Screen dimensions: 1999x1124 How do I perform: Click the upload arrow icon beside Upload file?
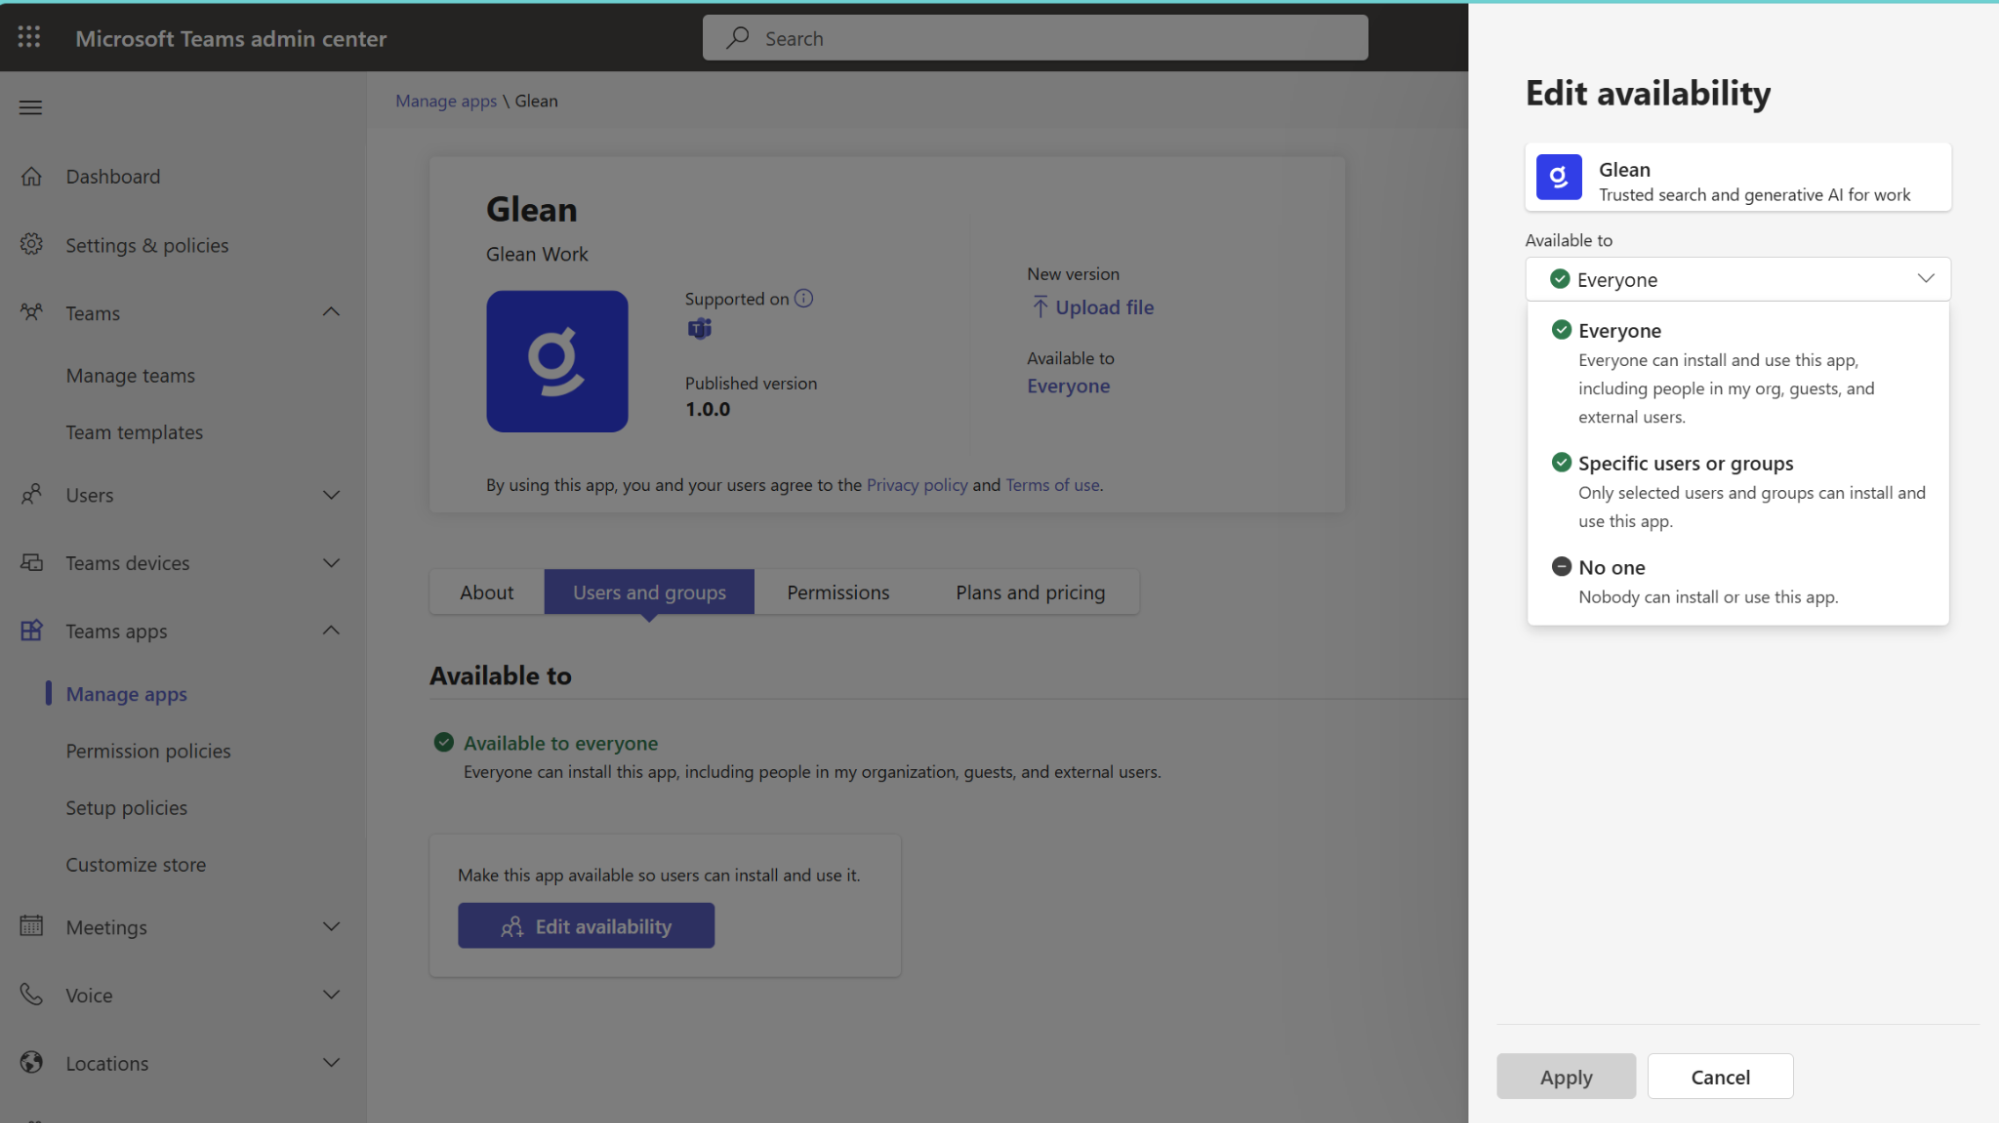click(1040, 307)
